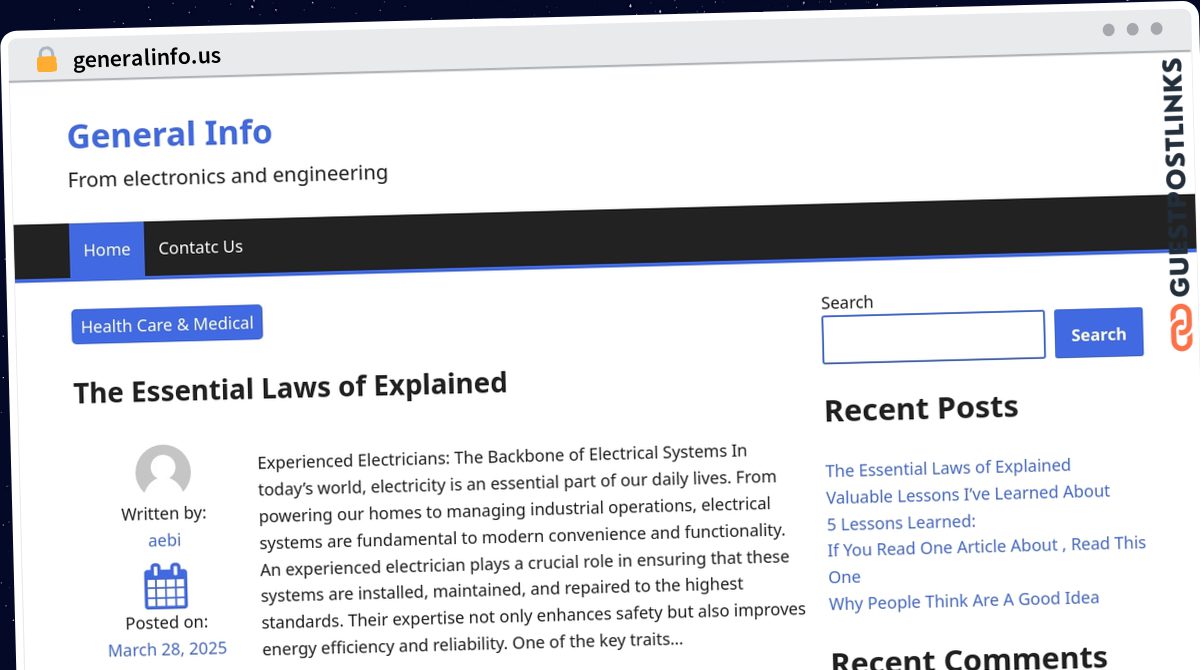Open recent post Valuable Lessons I've Learned About
Image resolution: width=1200 pixels, height=670 pixels.
[968, 494]
